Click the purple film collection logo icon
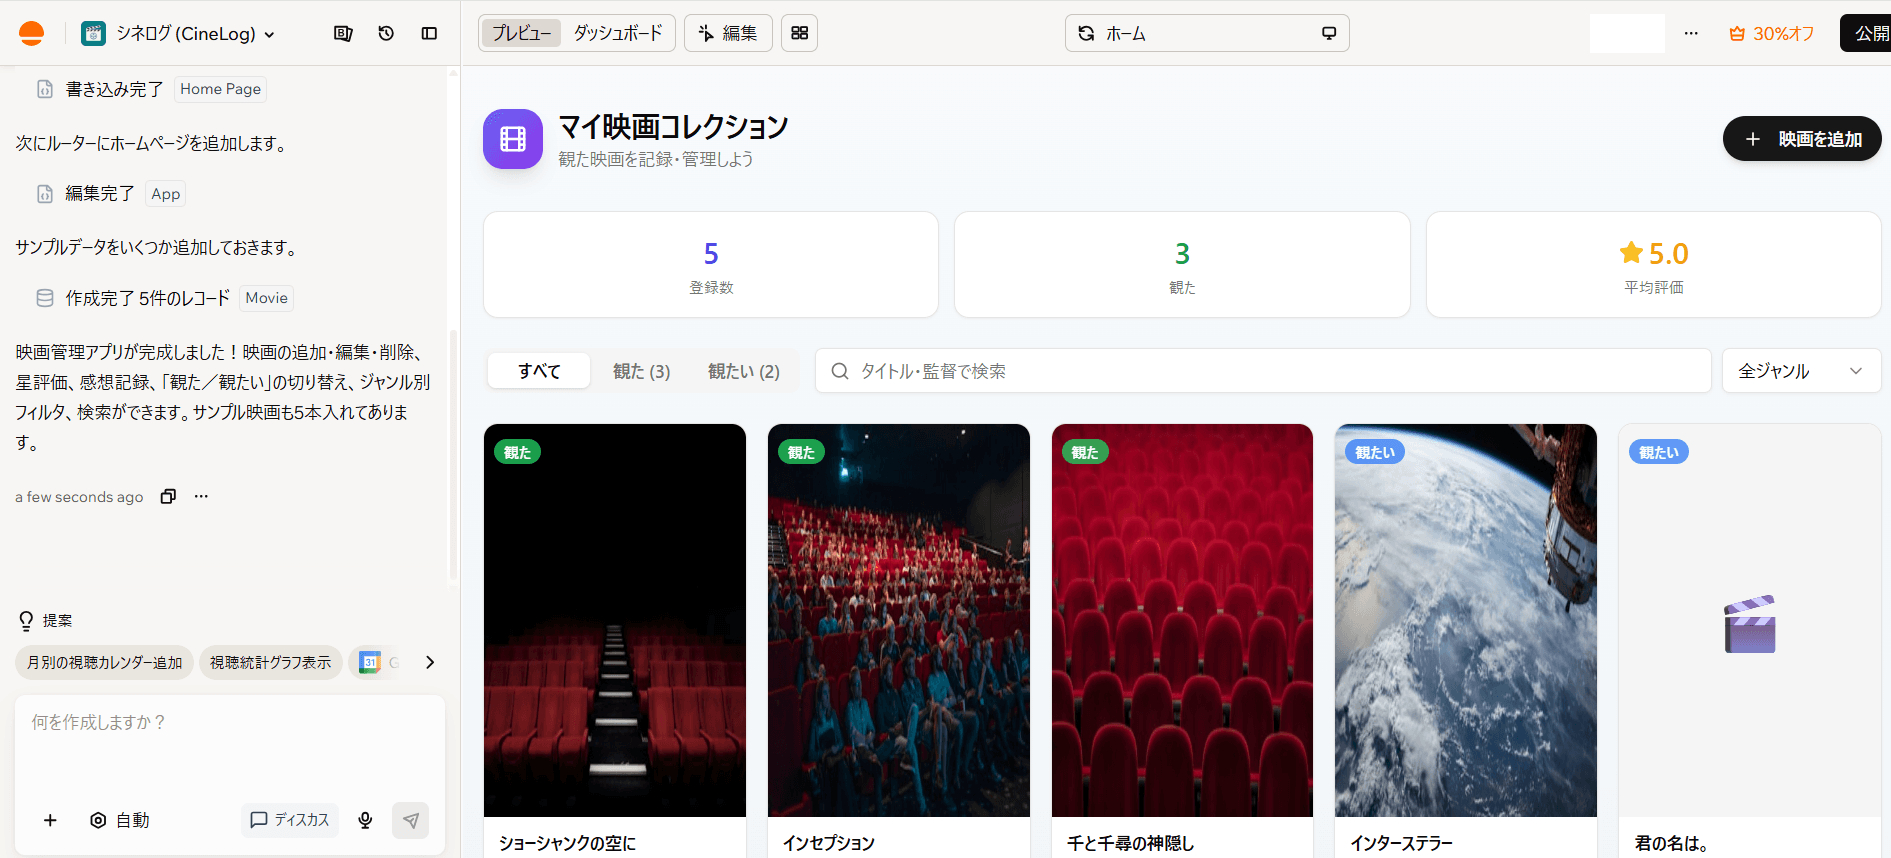 (513, 139)
